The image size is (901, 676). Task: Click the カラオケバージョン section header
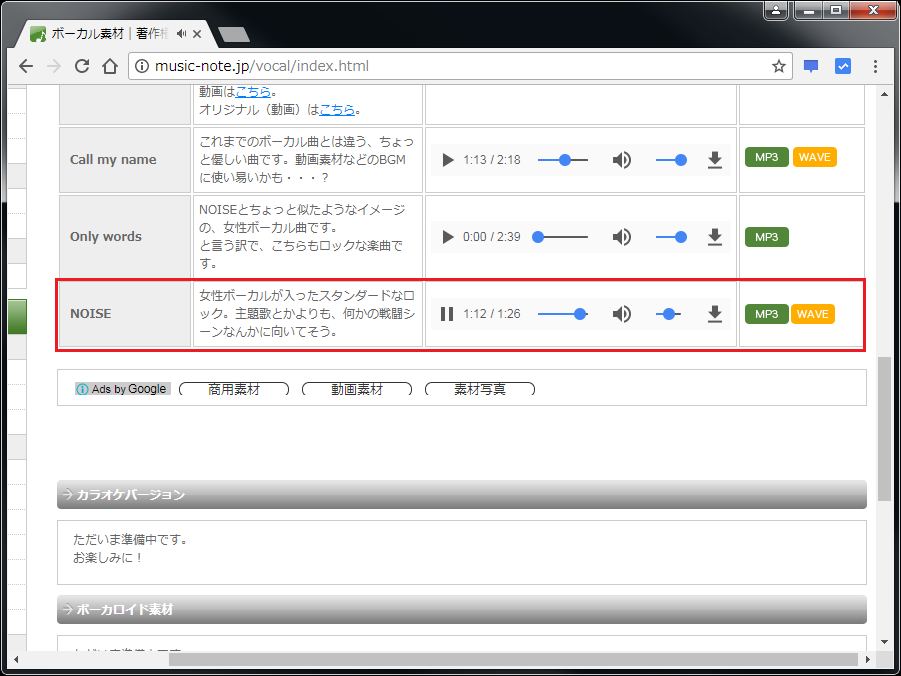pyautogui.click(x=461, y=494)
